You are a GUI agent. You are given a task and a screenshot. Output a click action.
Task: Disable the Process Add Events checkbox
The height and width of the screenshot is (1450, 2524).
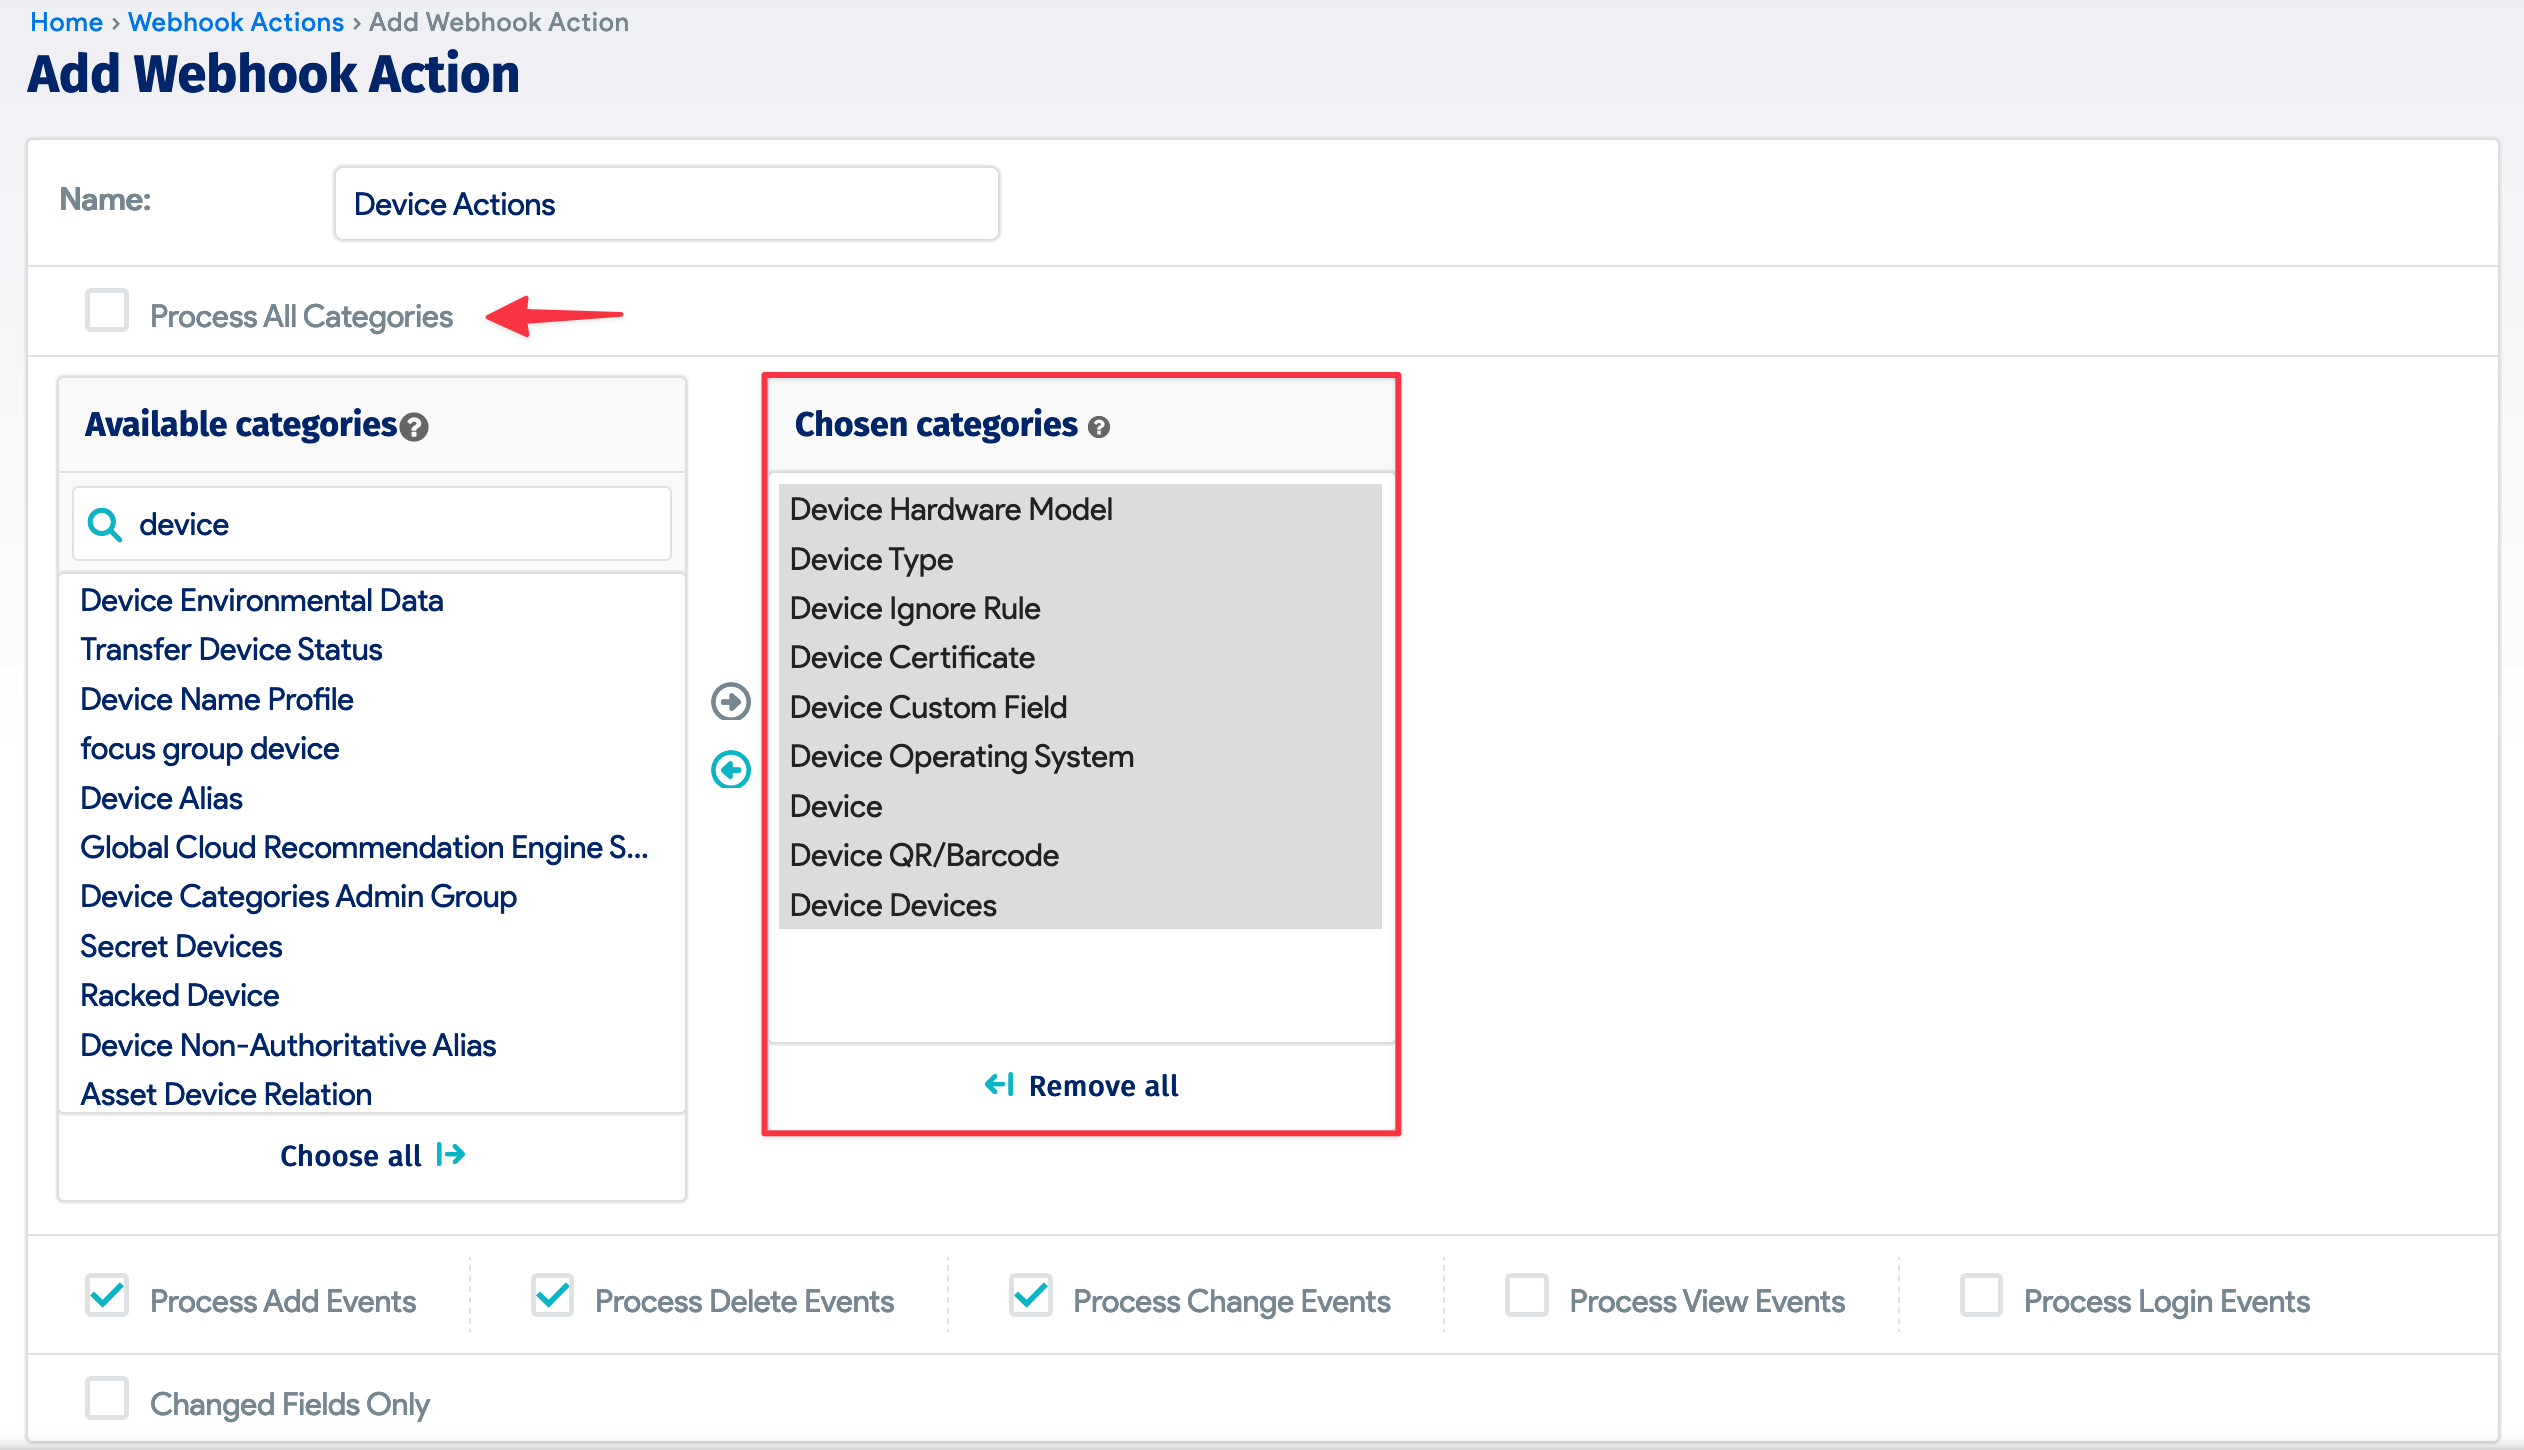click(107, 1296)
